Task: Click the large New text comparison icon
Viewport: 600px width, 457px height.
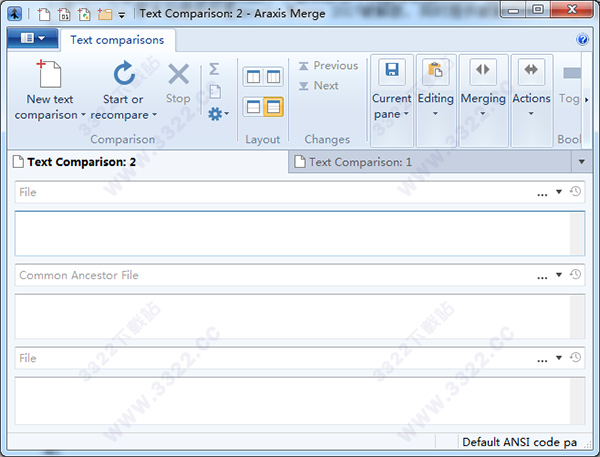Action: point(50,74)
